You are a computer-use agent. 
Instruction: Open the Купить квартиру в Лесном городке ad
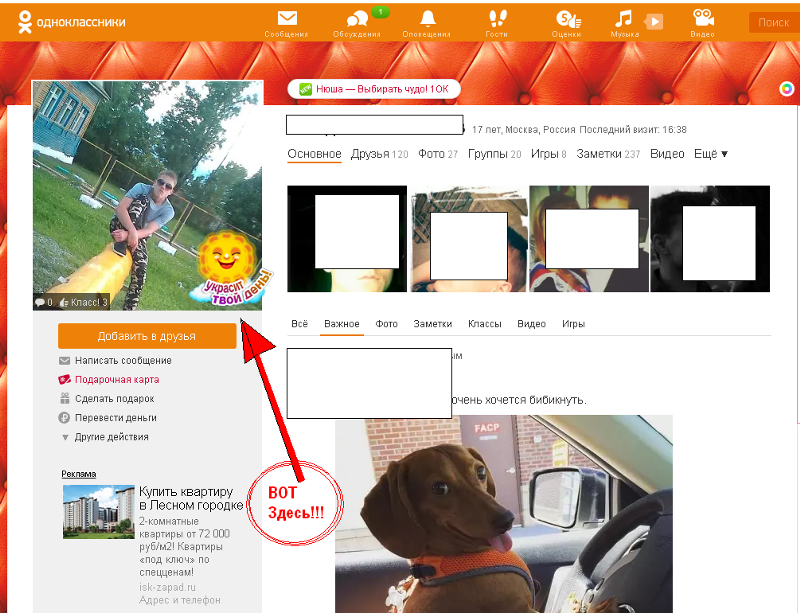191,498
